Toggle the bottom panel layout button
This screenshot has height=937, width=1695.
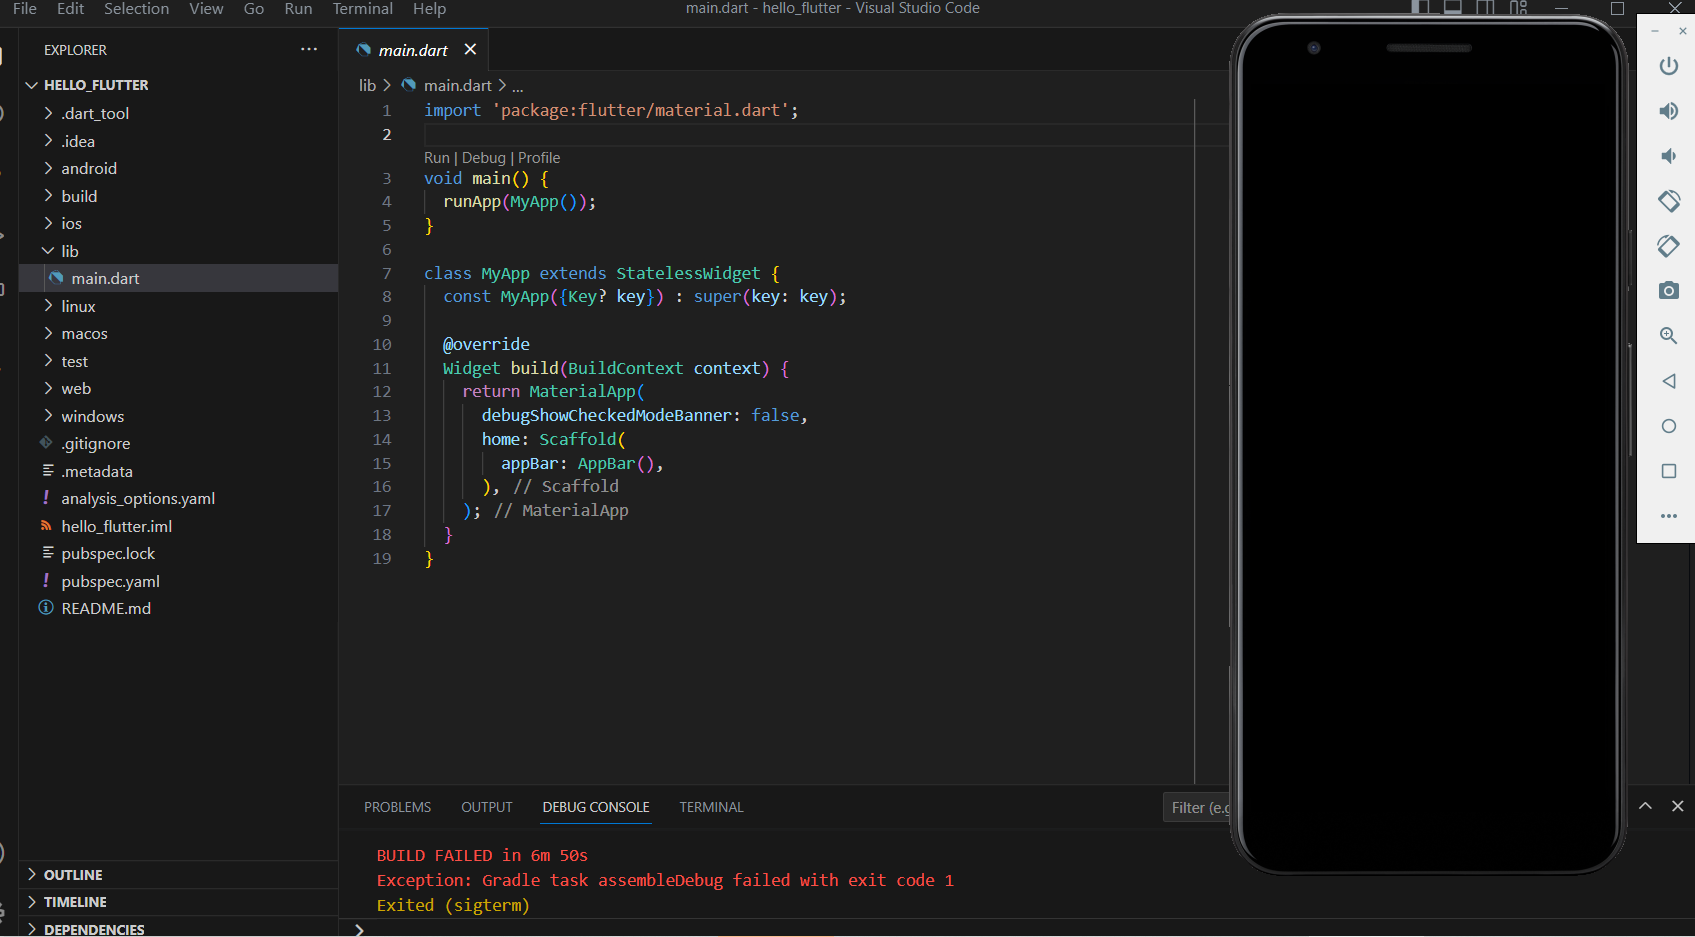click(1453, 8)
